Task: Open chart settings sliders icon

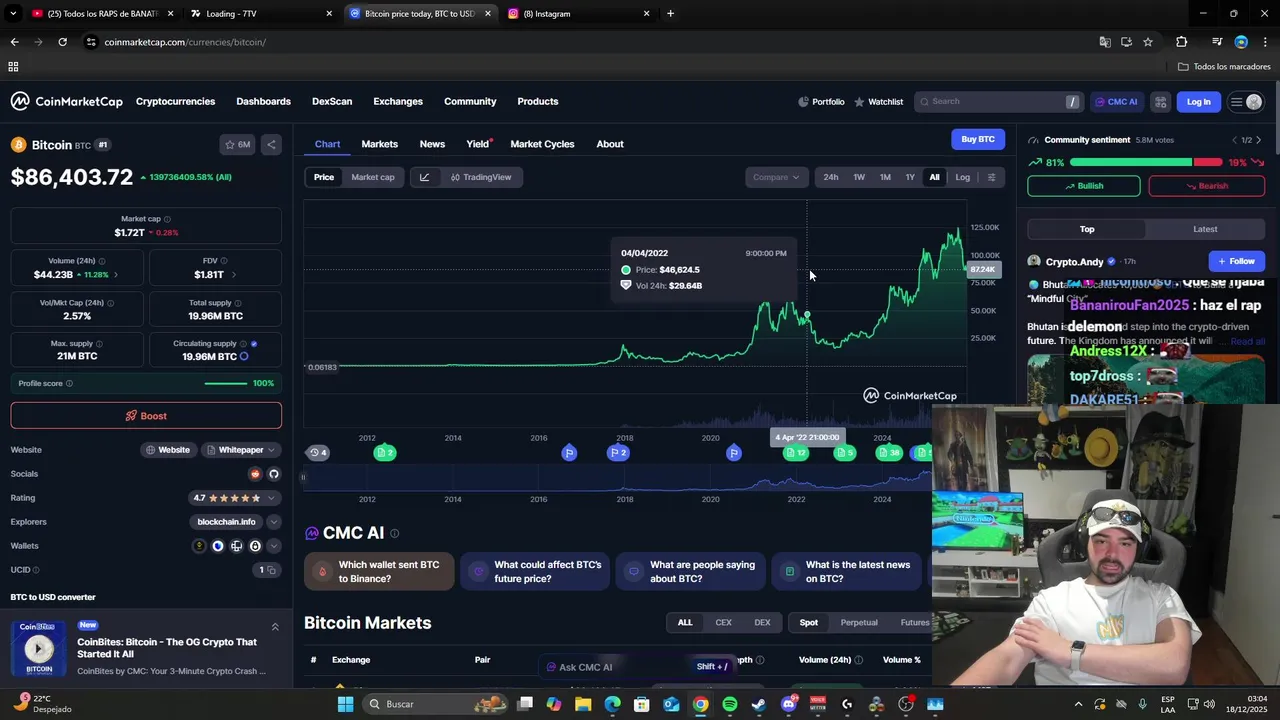Action: click(991, 177)
